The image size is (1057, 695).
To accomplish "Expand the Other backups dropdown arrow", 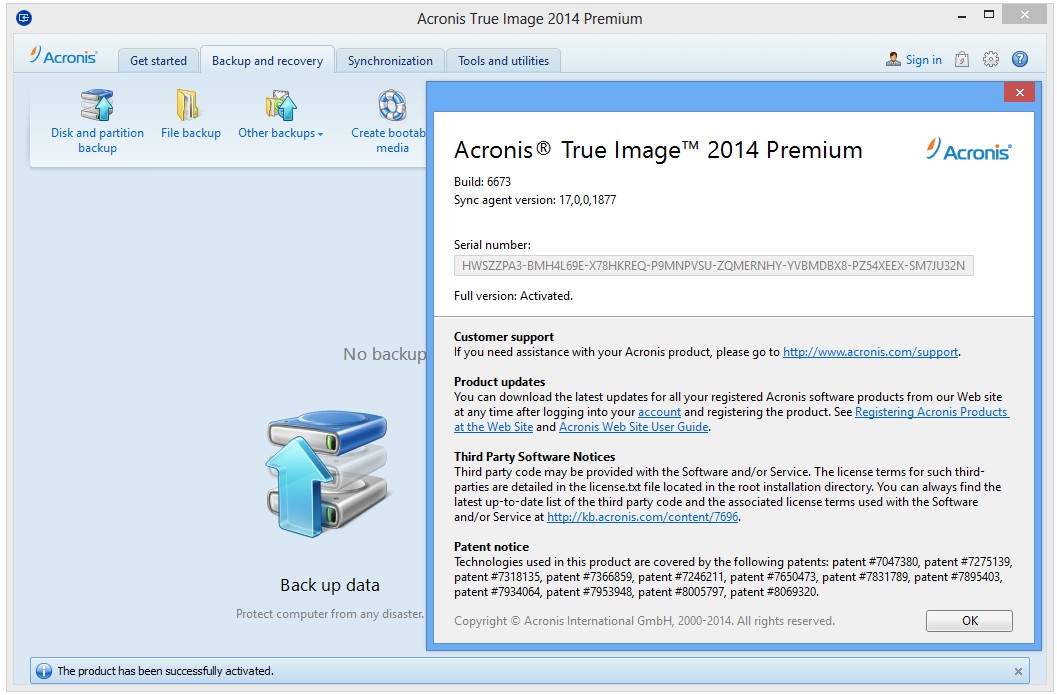I will [321, 134].
